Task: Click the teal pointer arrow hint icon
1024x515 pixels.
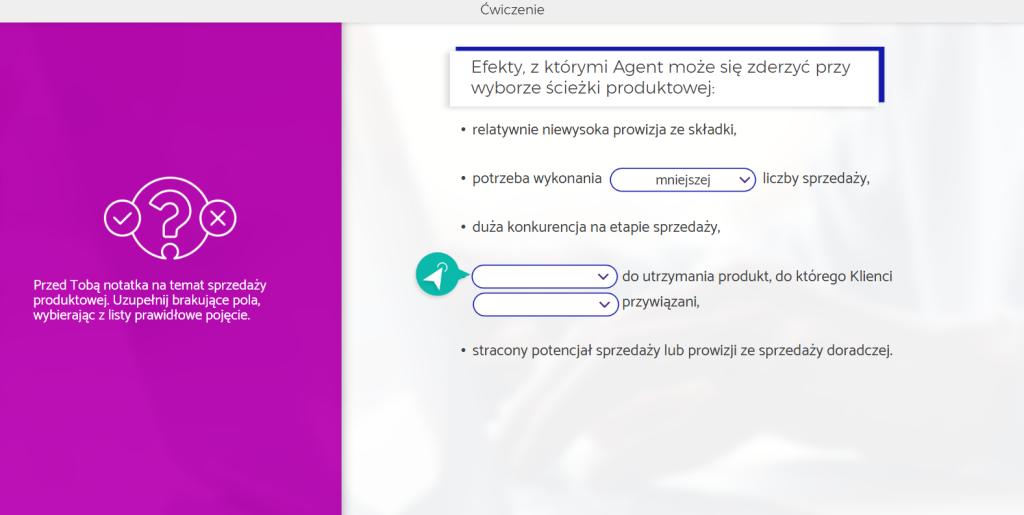Action: pos(436,275)
